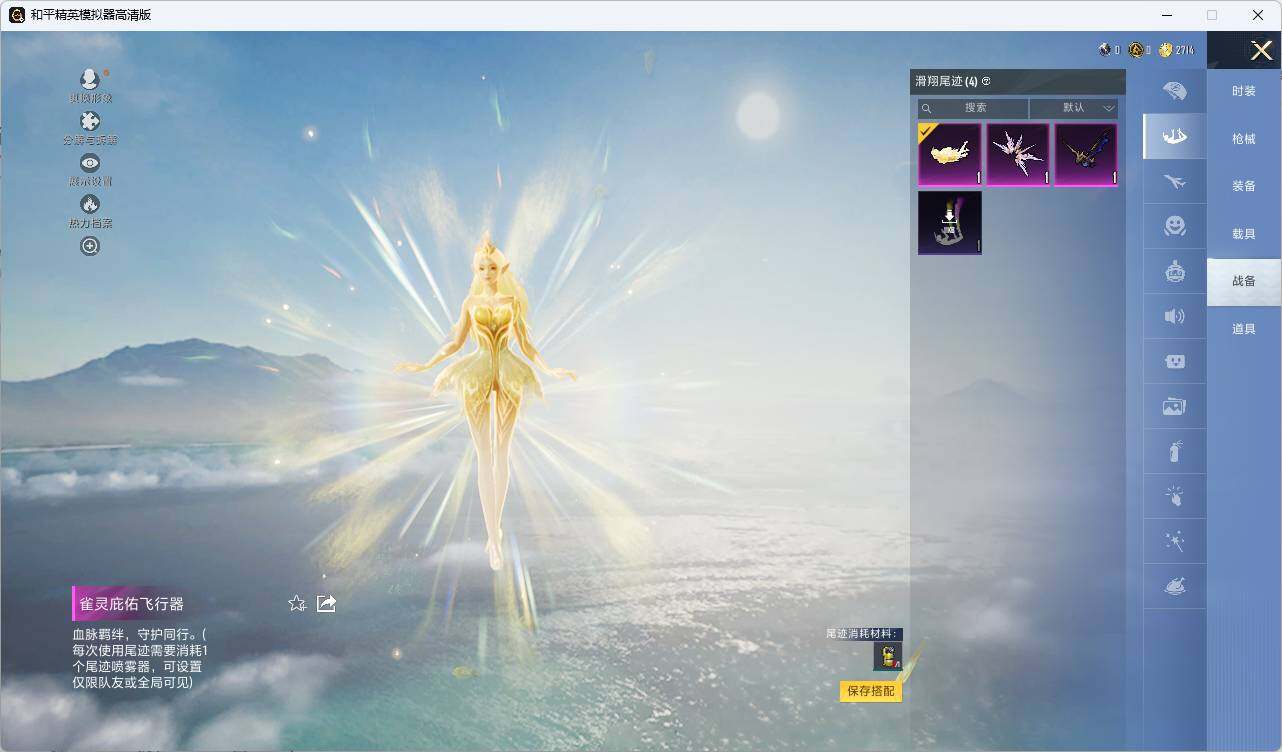
Task: Switch to the 战备 tab
Action: coord(1244,281)
